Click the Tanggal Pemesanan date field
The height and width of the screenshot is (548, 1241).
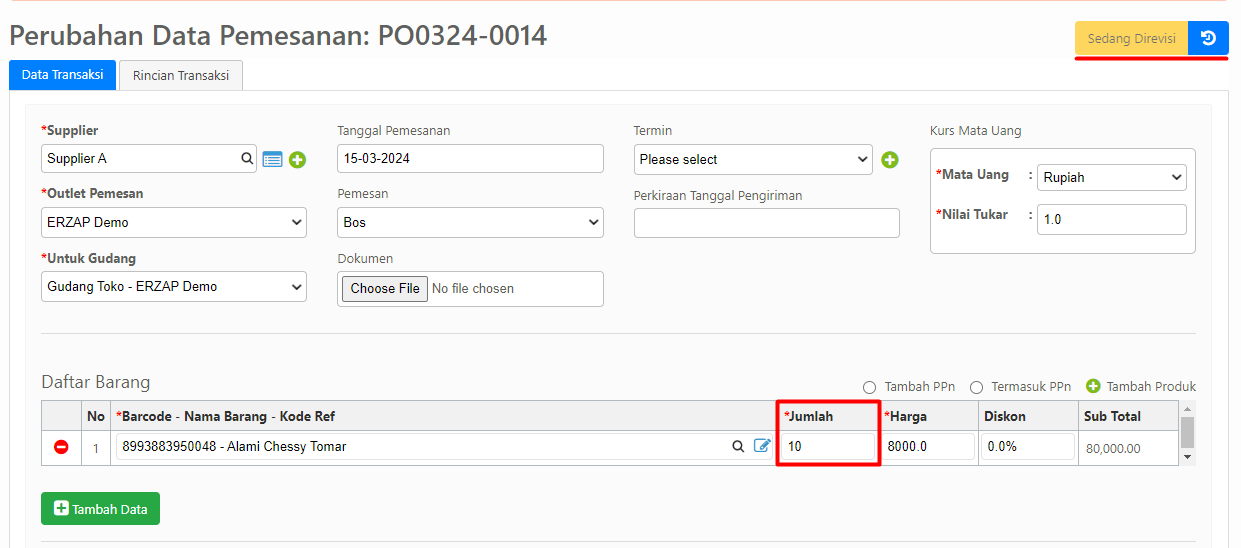[470, 158]
